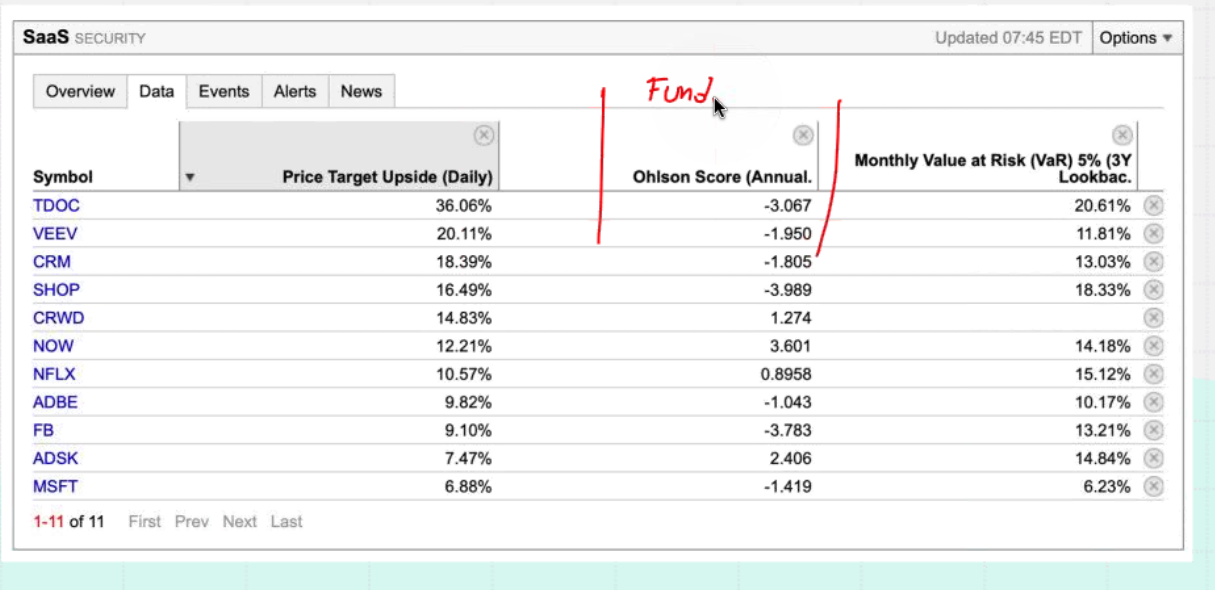Sort by the Symbol column header
This screenshot has height=590, width=1215.
[63, 177]
